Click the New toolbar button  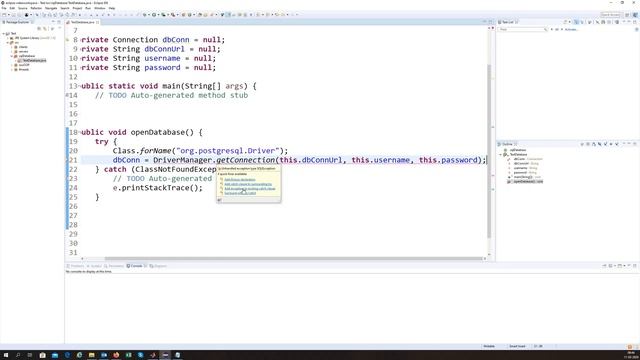coord(4,15)
